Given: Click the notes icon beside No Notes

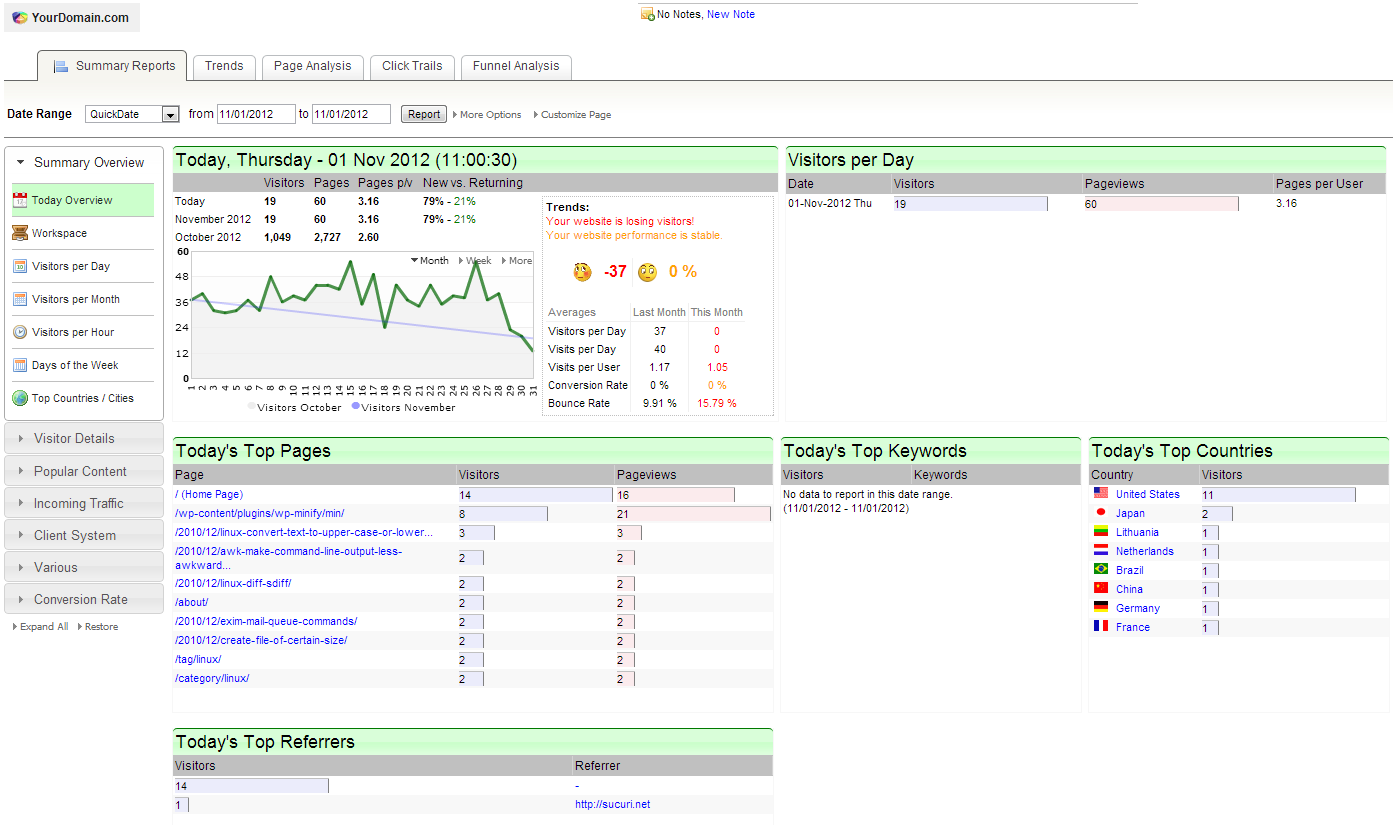Looking at the screenshot, I should 647,14.
